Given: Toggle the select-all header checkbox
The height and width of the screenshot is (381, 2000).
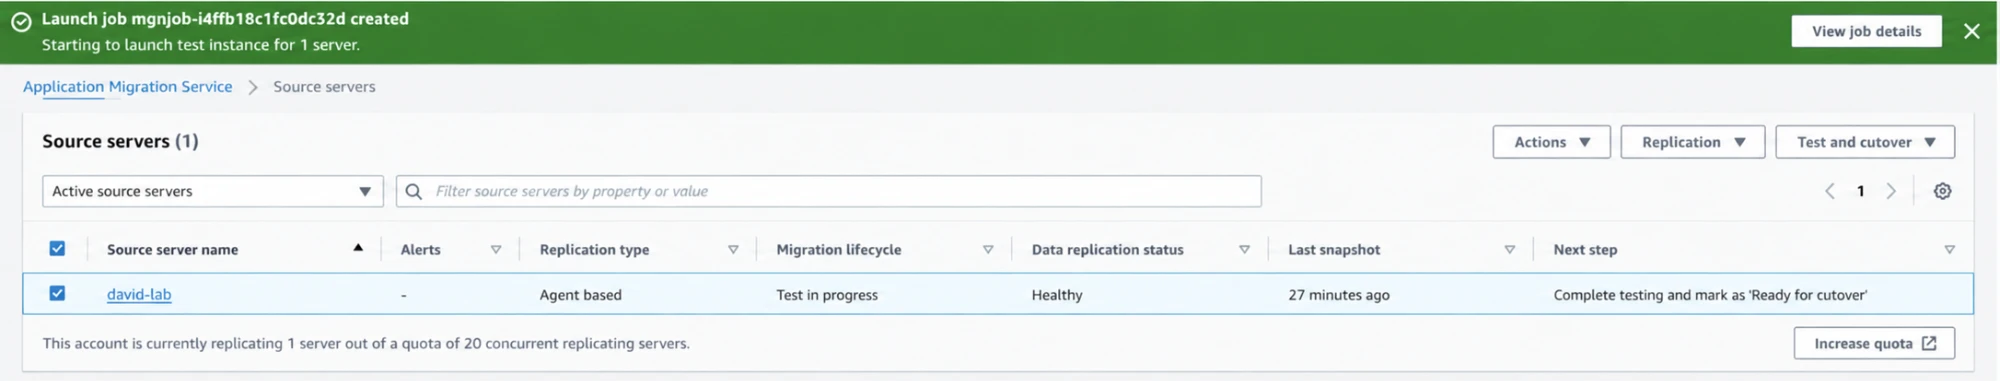Looking at the screenshot, I should pyautogui.click(x=57, y=248).
